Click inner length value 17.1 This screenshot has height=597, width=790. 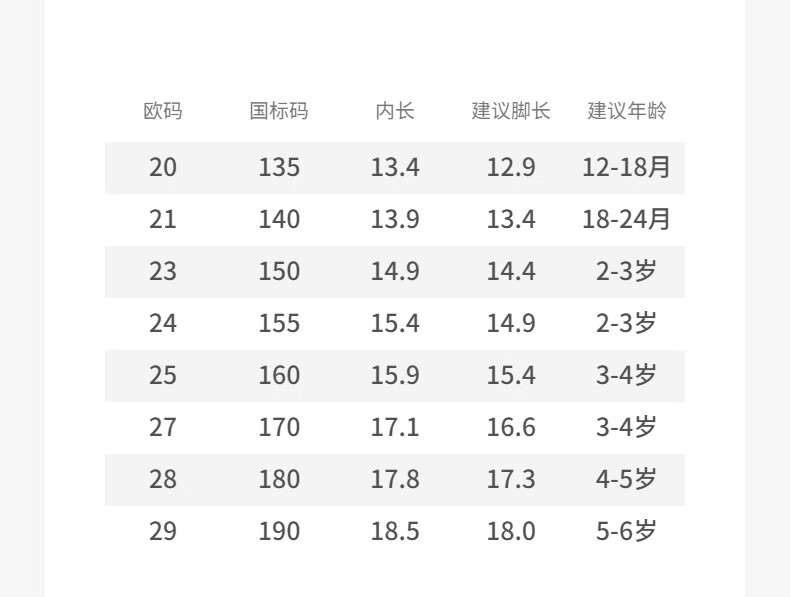point(395,427)
